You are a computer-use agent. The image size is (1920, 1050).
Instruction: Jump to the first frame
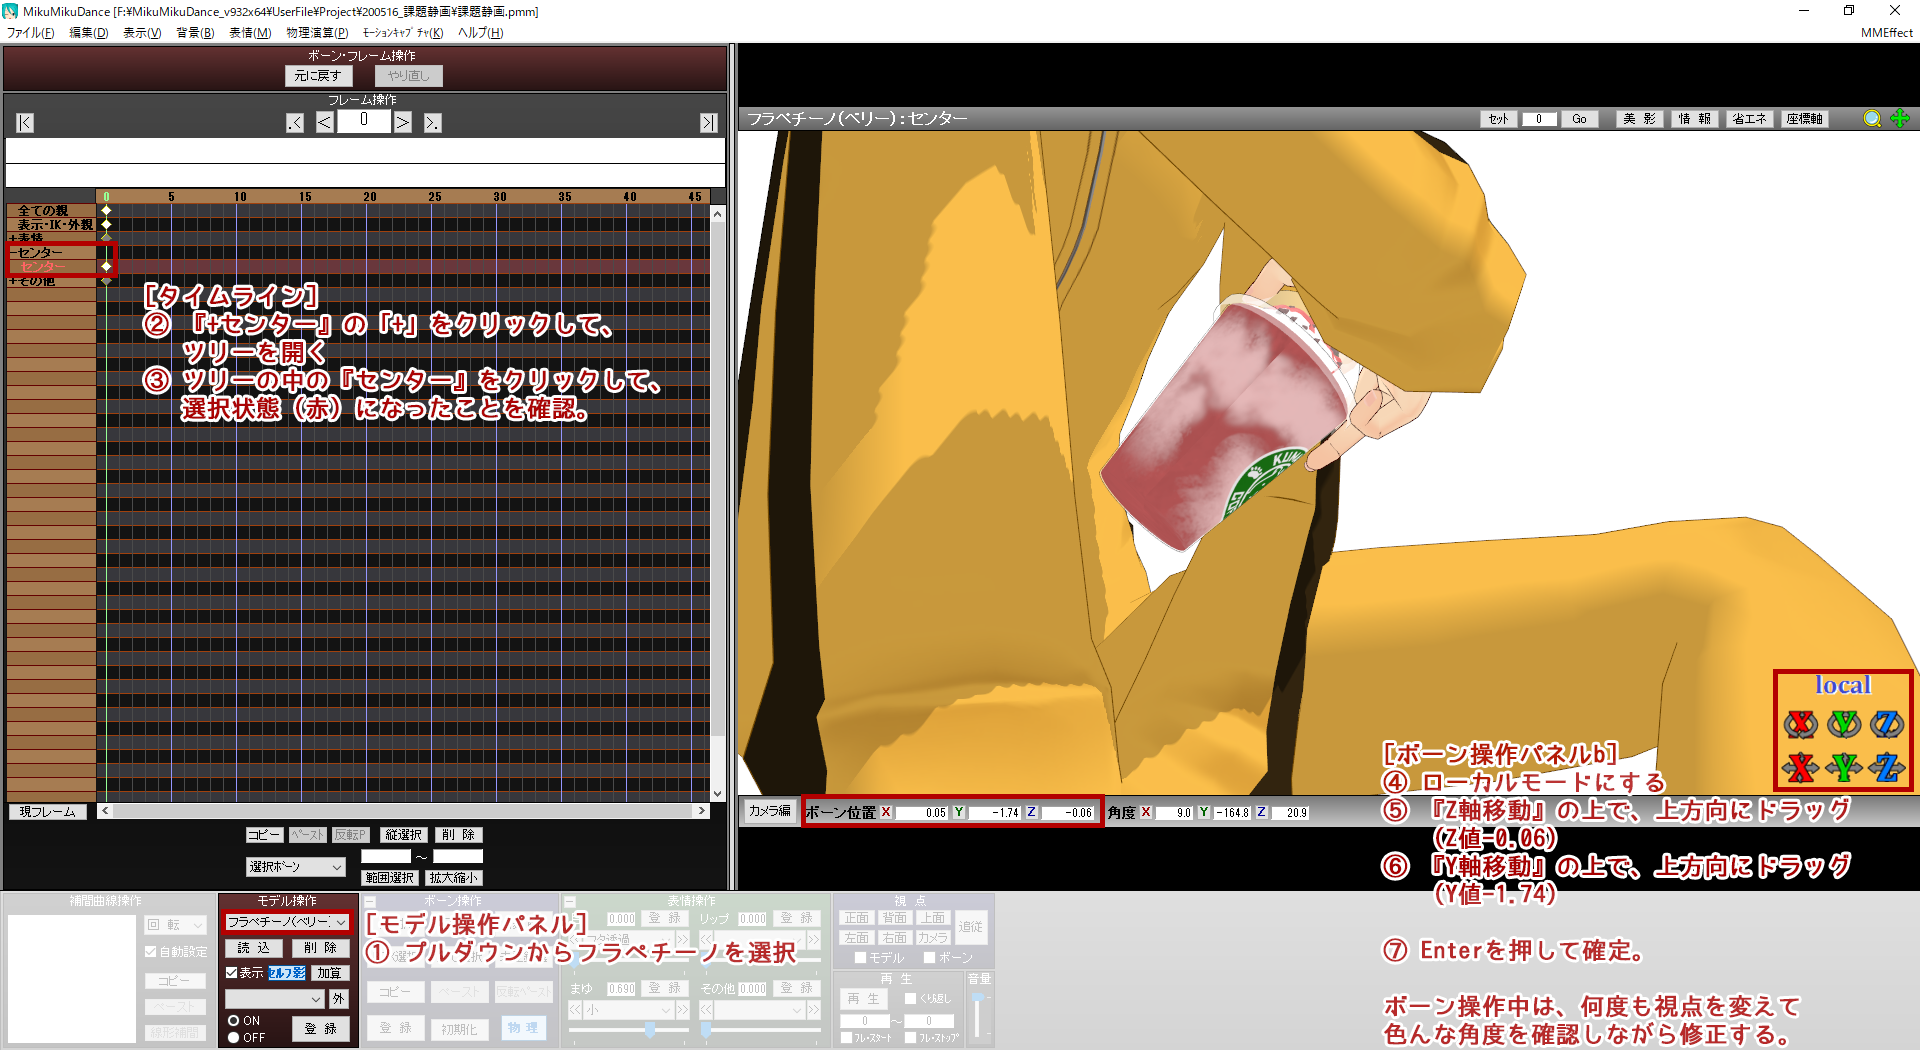click(25, 123)
